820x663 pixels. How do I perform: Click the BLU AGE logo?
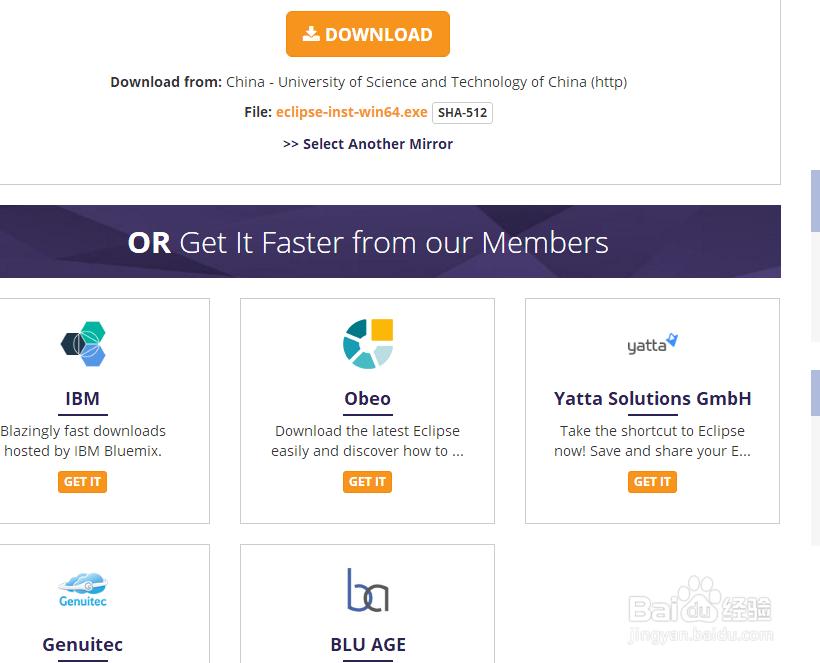click(367, 590)
